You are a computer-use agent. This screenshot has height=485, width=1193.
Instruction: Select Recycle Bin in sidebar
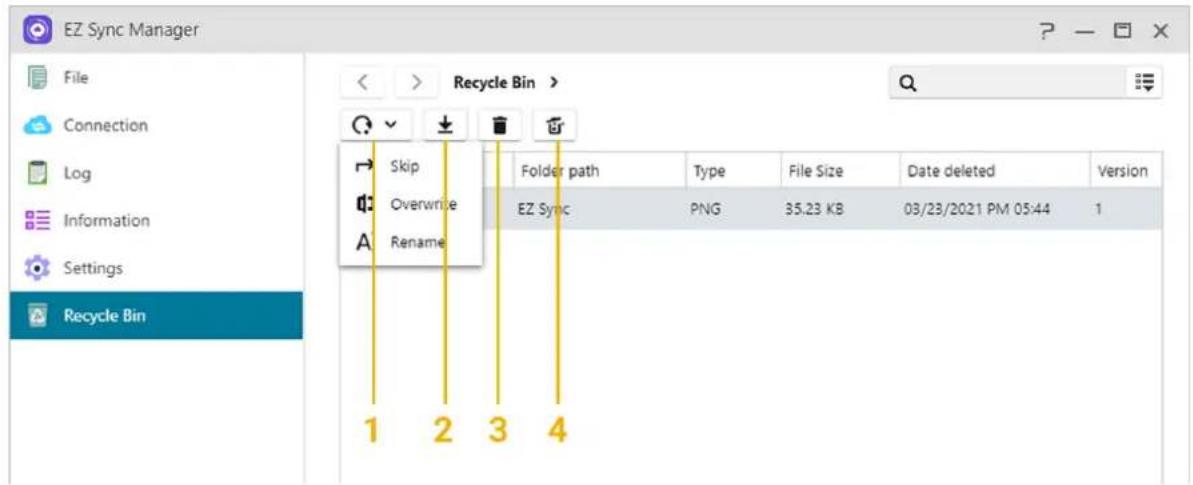point(105,316)
